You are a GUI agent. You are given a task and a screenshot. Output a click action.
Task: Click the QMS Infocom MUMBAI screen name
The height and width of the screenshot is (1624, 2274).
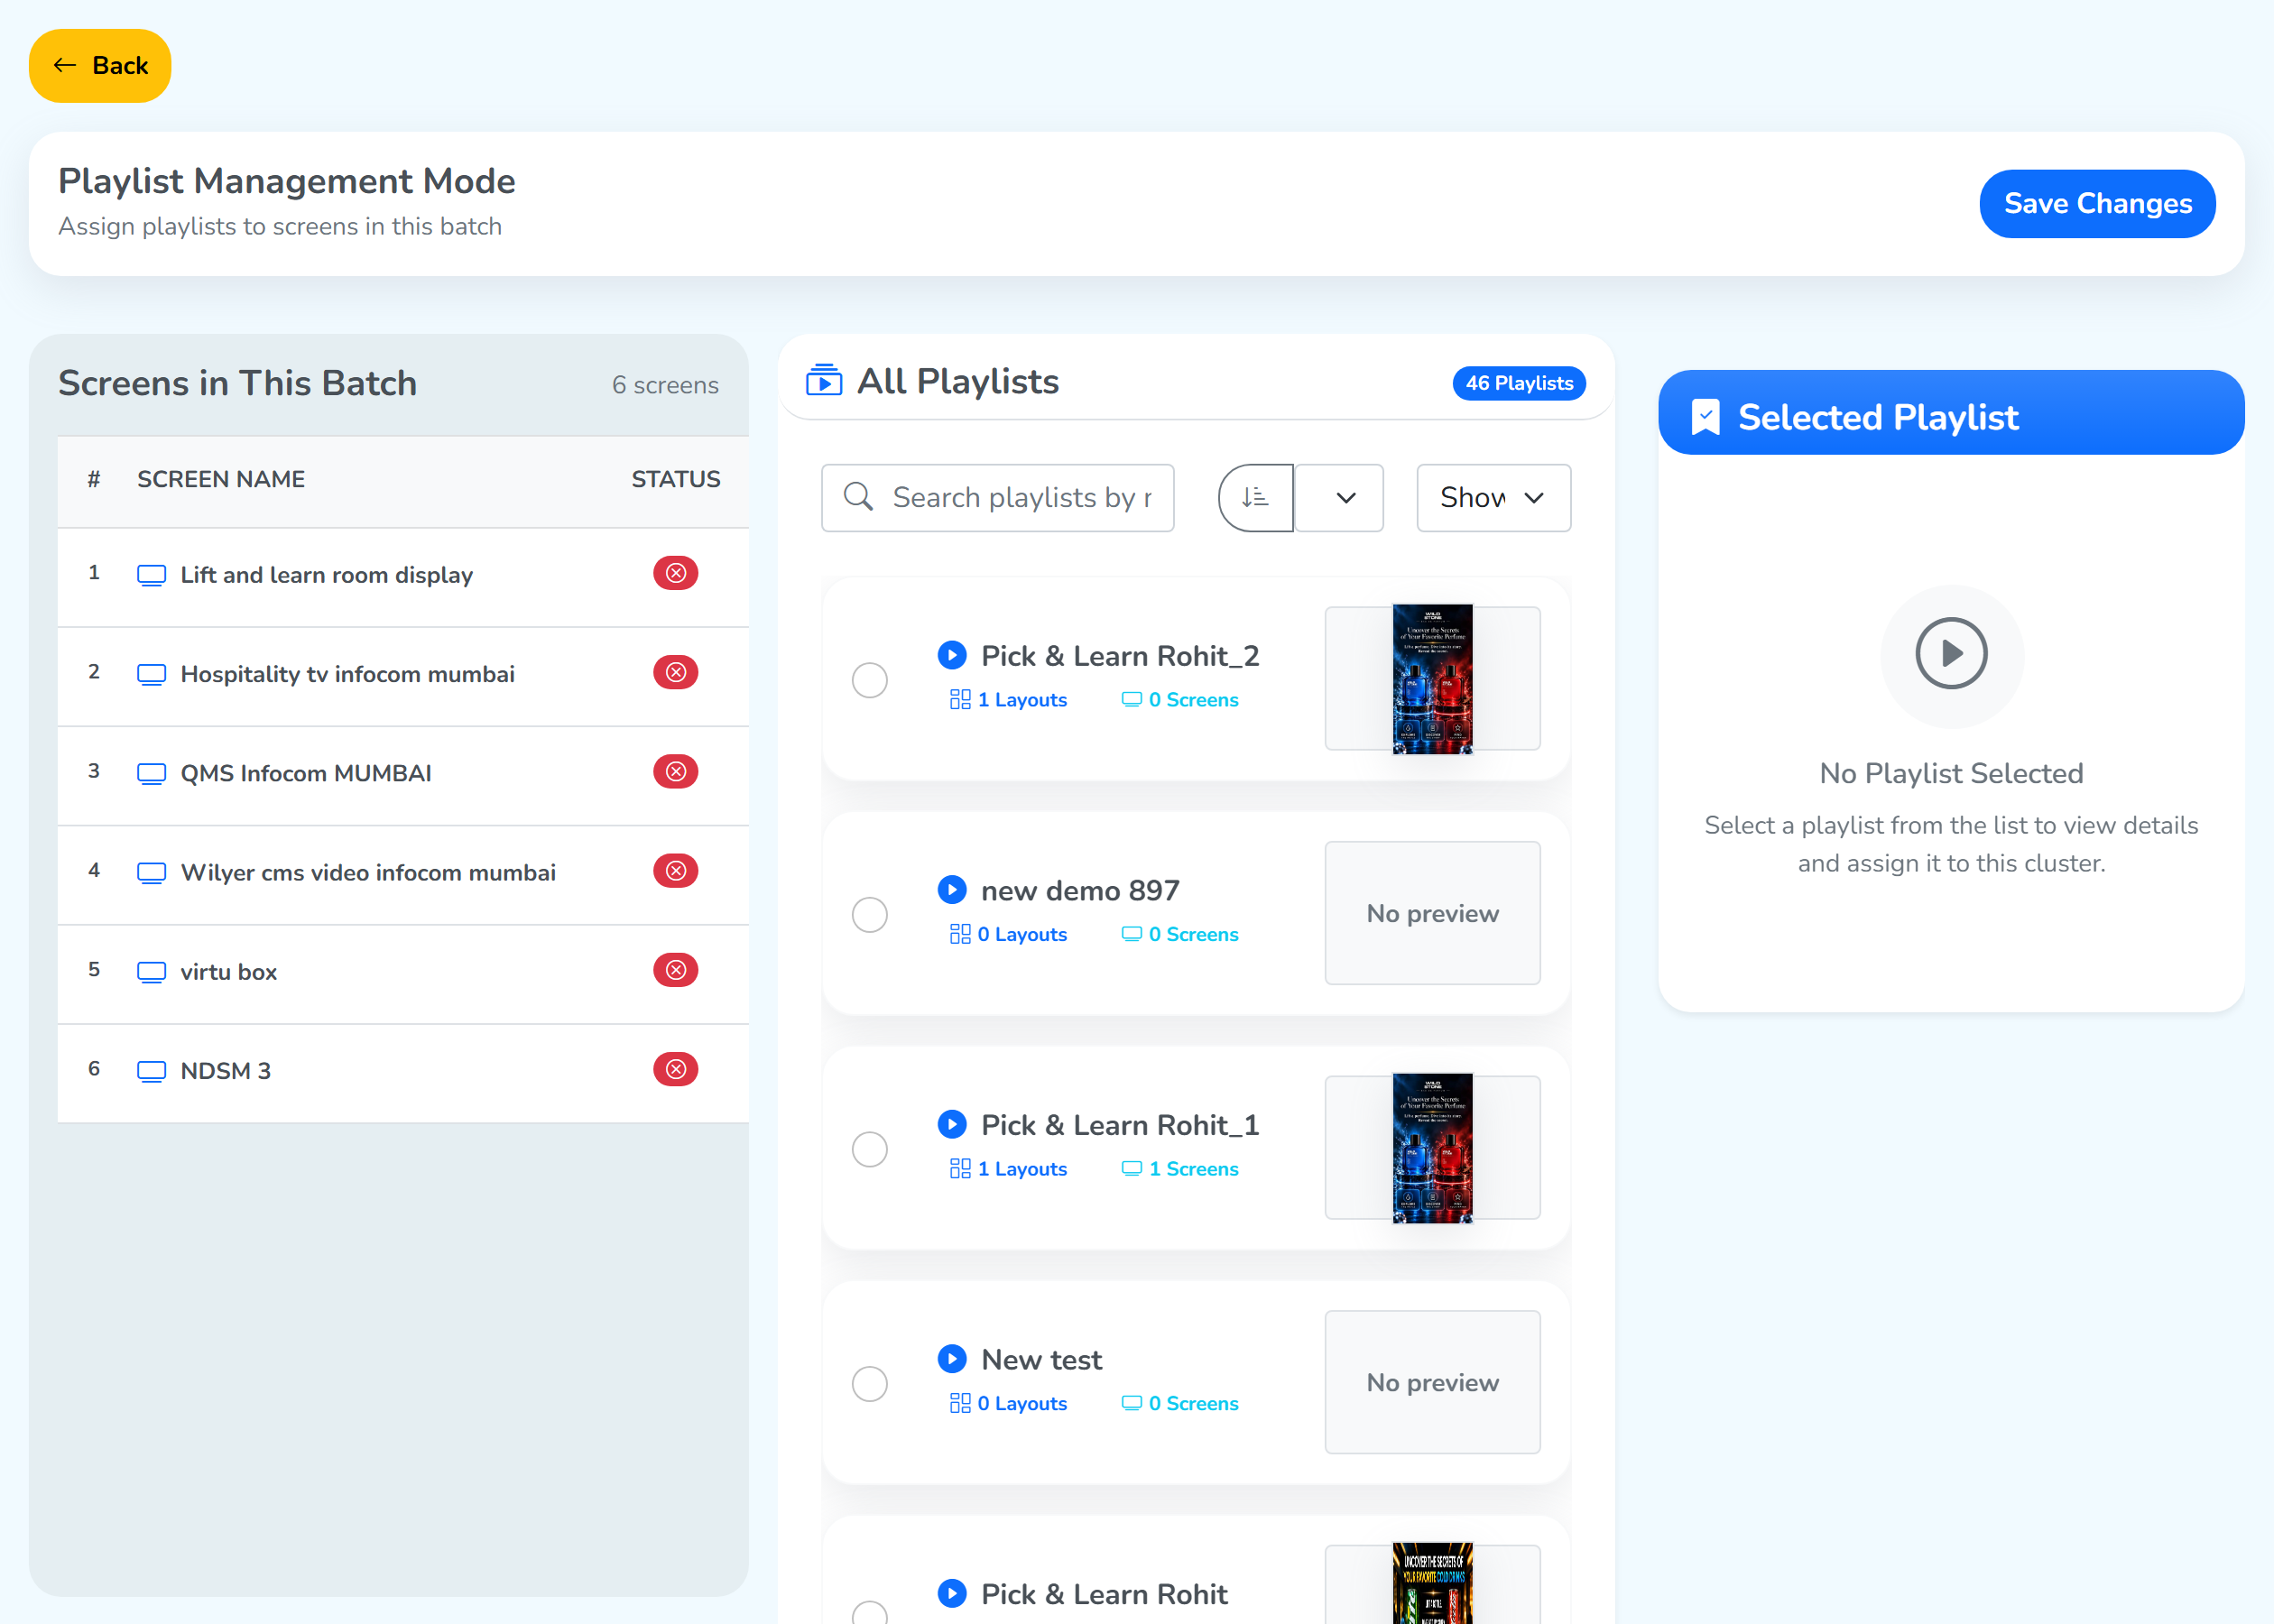point(306,773)
